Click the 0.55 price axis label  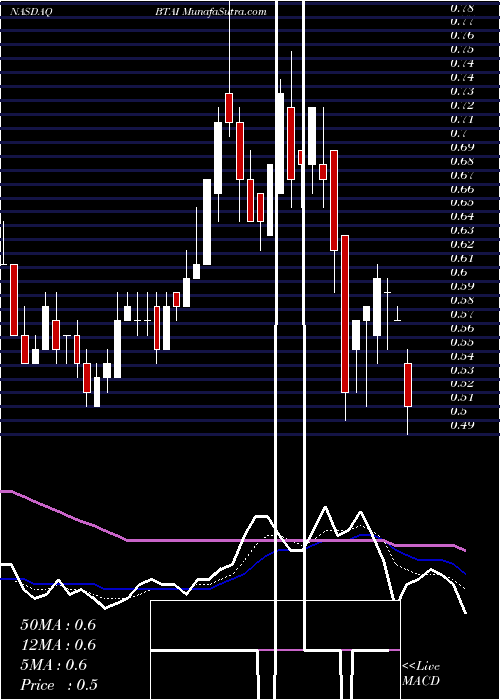pos(462,342)
